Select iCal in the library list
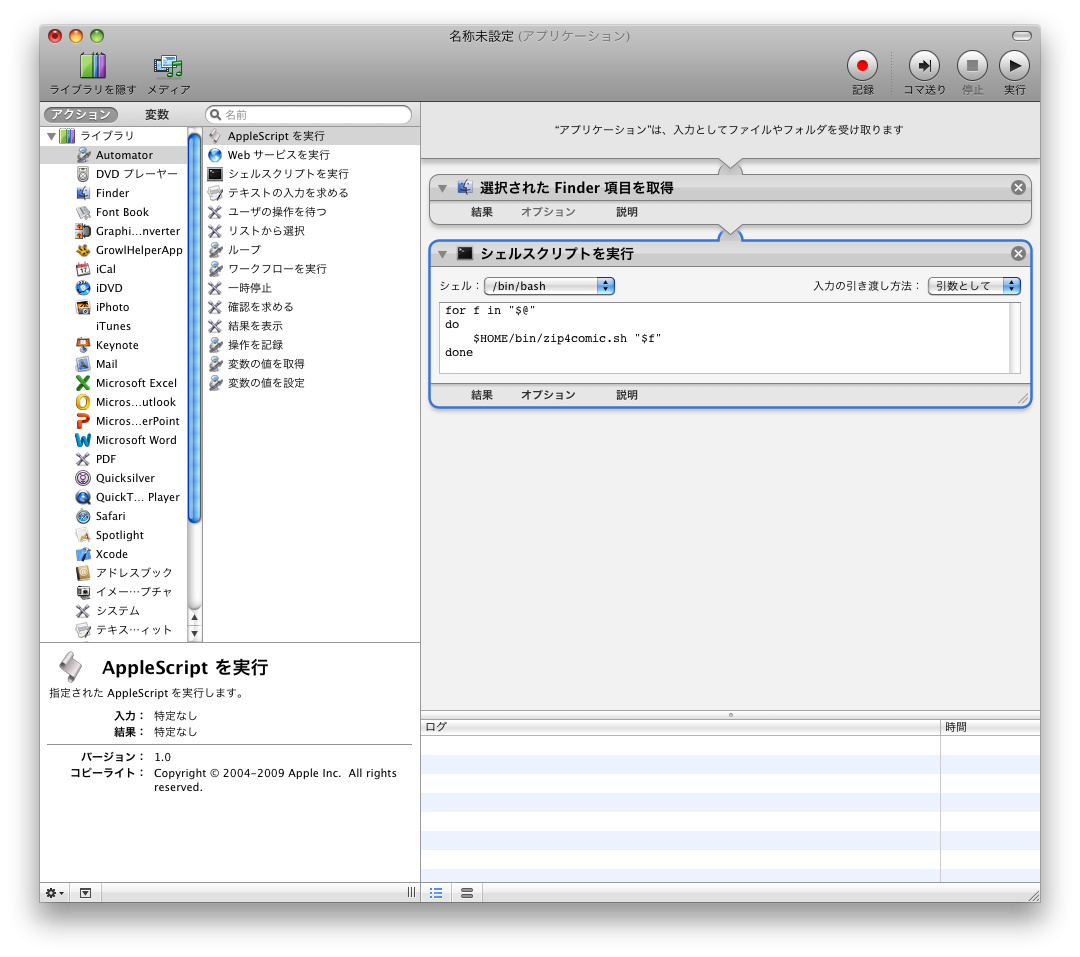 click(114, 269)
